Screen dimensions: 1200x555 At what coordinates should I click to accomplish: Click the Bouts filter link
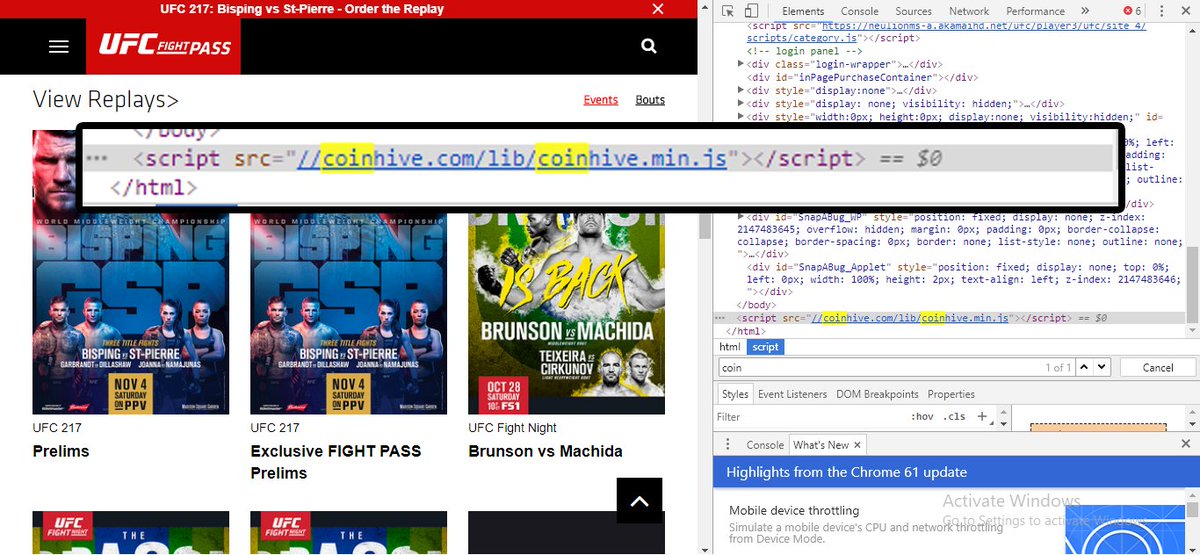tap(650, 100)
